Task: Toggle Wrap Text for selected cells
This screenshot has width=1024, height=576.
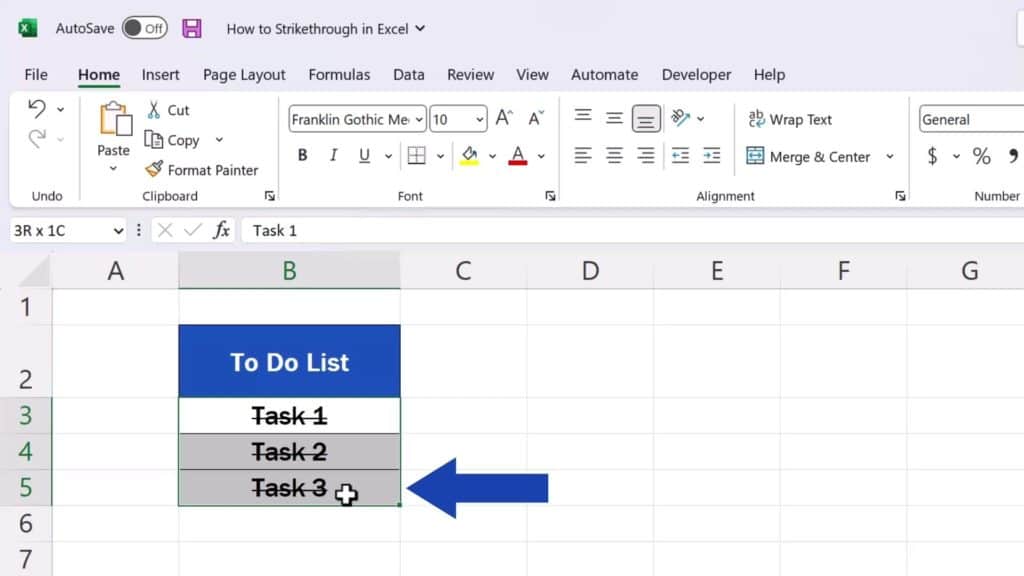Action: point(790,119)
